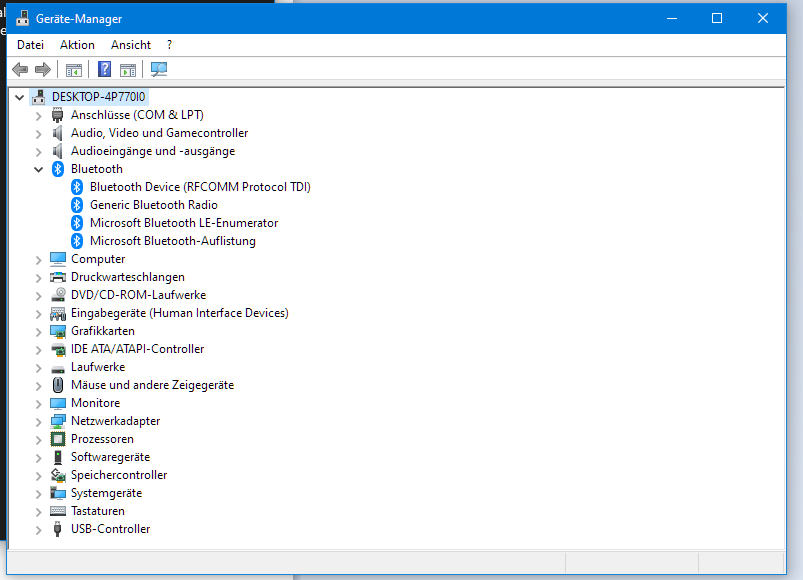Click the mouse icon of Mäuse und andere Zeigegeräte
The height and width of the screenshot is (580, 803).
click(58, 385)
